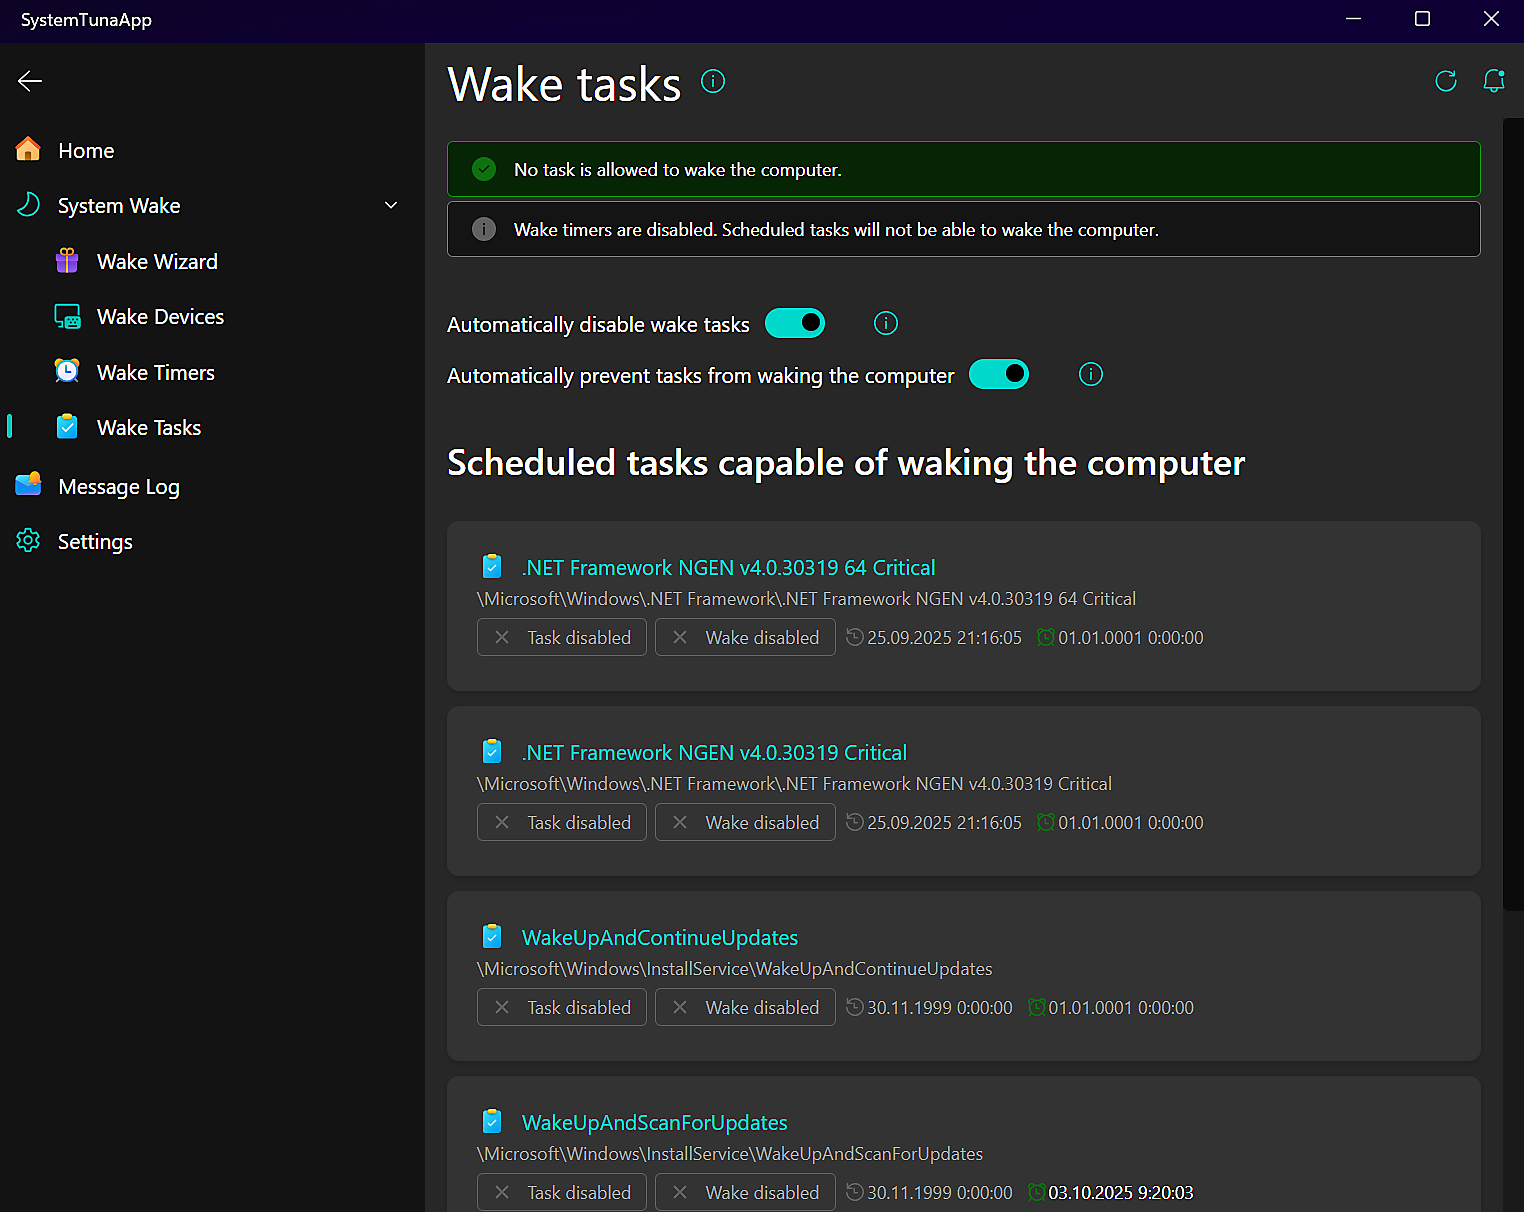Go to Message Log
This screenshot has height=1212, width=1524.
[x=118, y=487]
